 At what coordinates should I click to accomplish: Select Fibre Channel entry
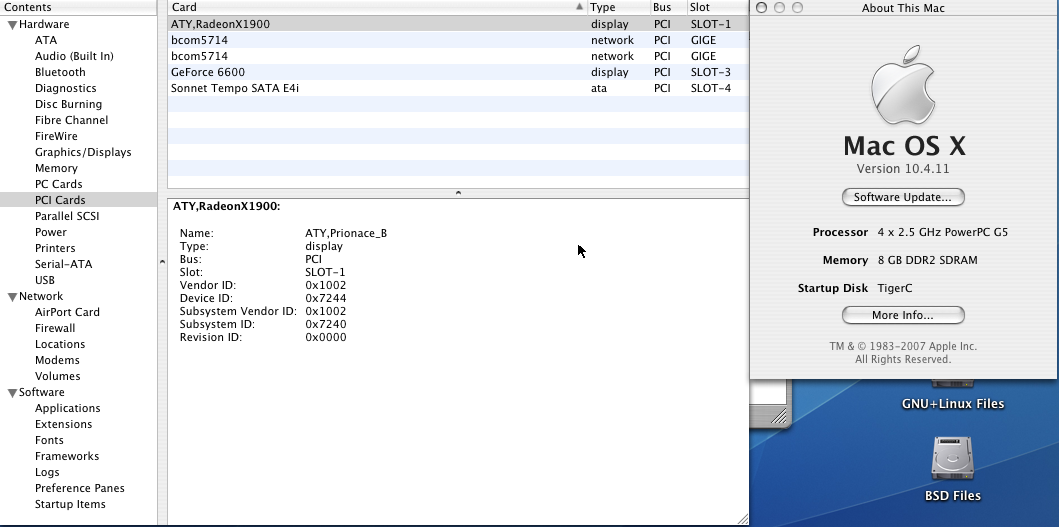coord(72,120)
